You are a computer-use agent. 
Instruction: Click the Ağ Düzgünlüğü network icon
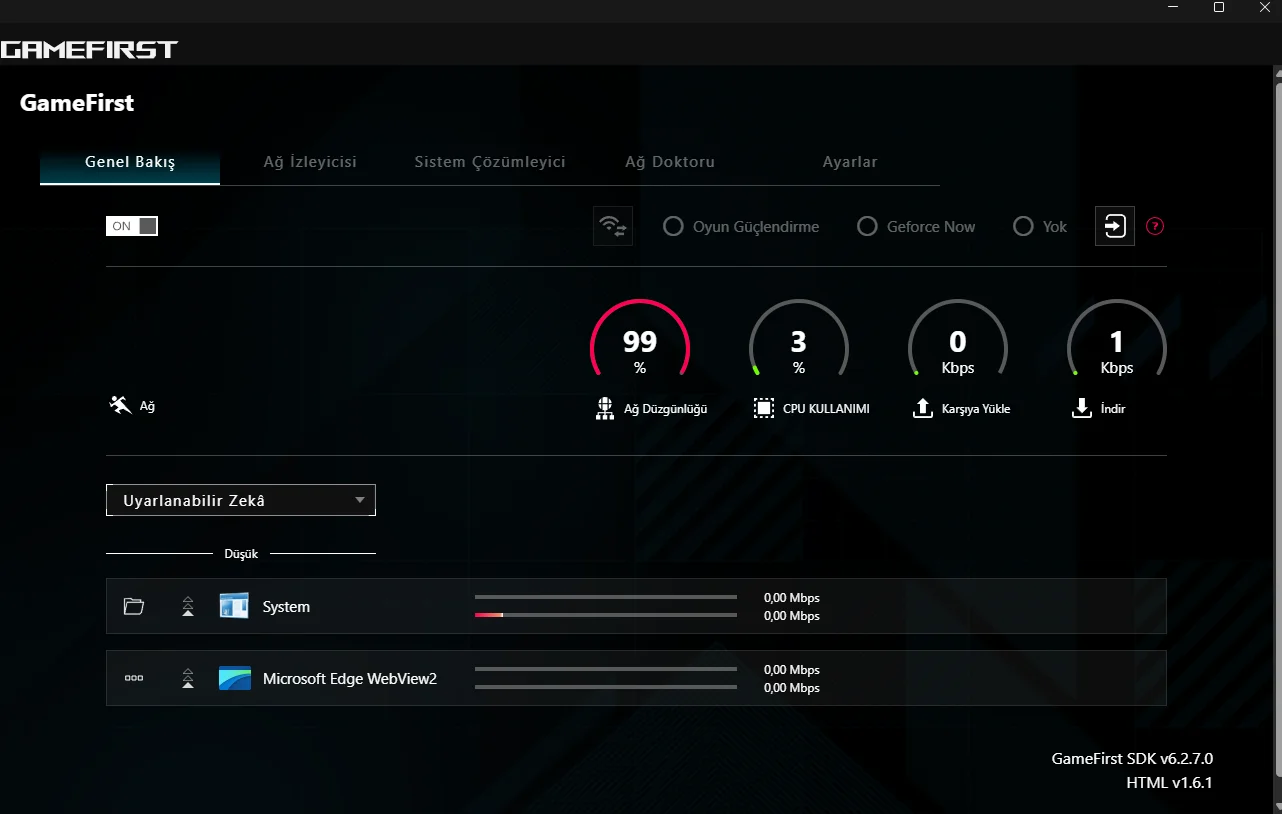[x=604, y=408]
